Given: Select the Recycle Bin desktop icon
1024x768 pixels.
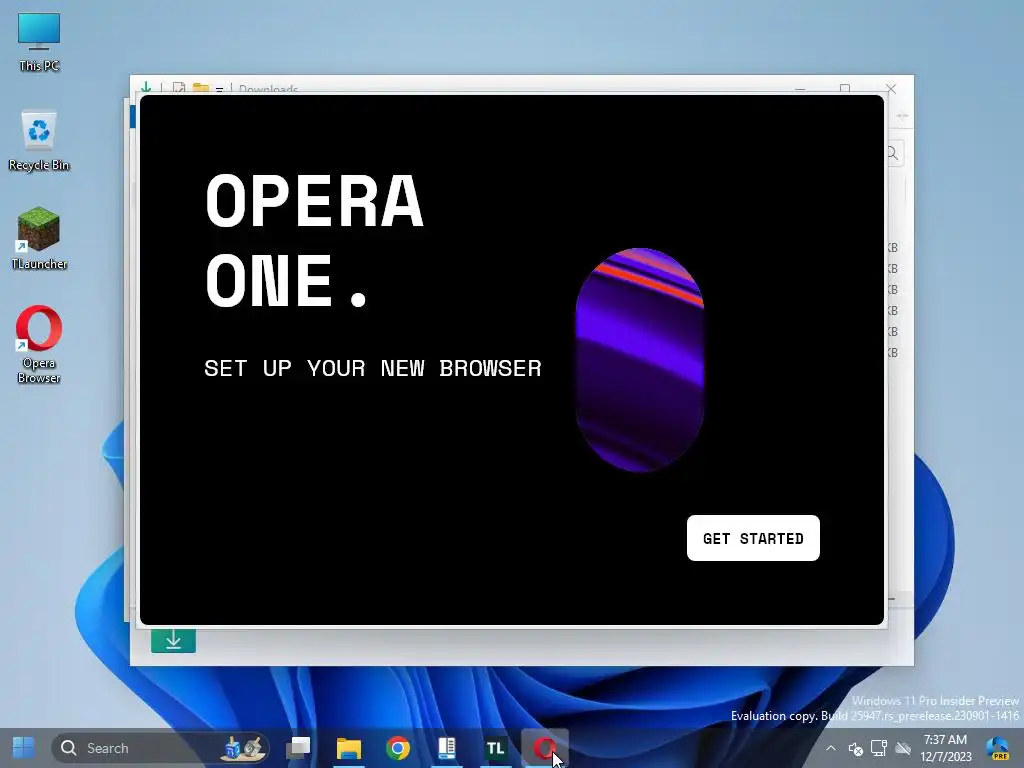Looking at the screenshot, I should click(x=39, y=141).
